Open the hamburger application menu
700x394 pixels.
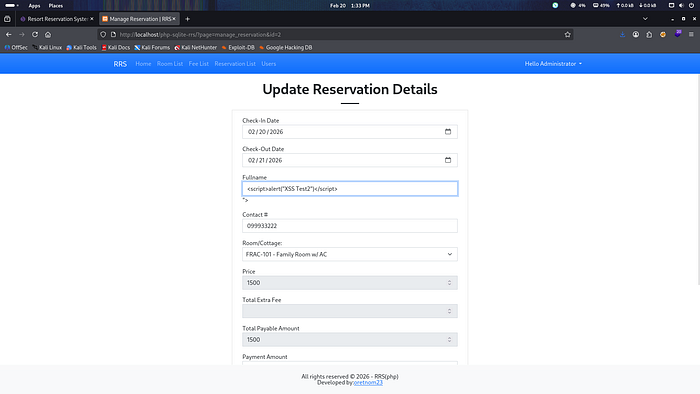click(x=691, y=34)
